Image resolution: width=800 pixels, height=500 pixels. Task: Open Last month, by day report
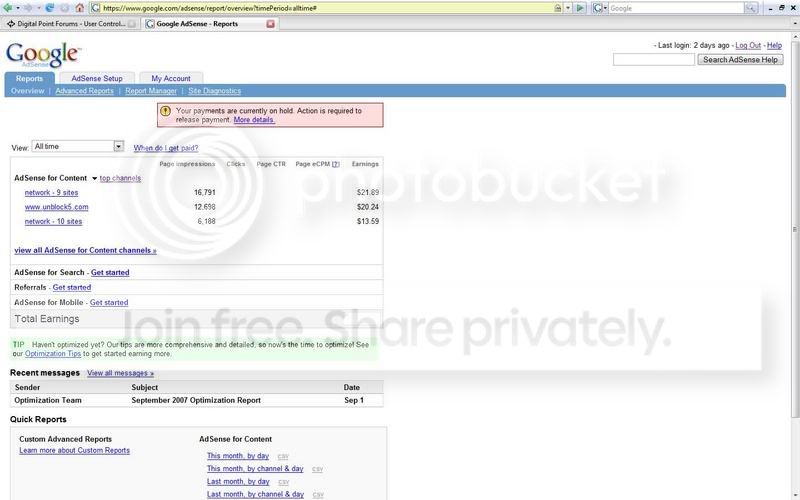238,481
